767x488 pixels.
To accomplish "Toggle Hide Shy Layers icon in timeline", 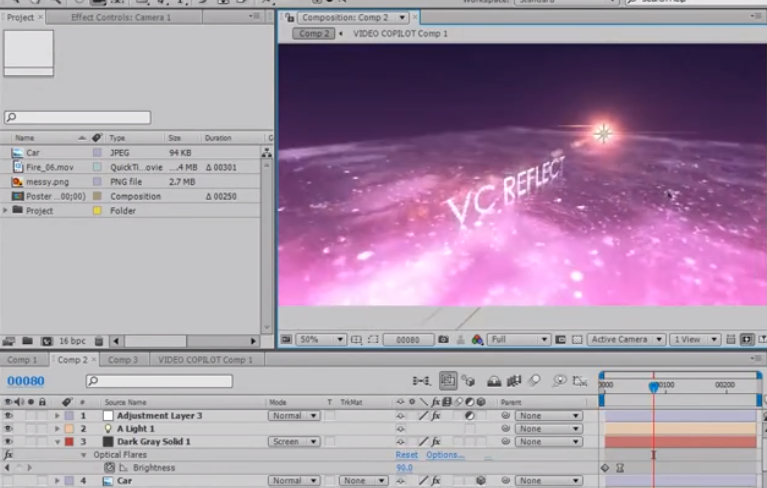I will 494,381.
